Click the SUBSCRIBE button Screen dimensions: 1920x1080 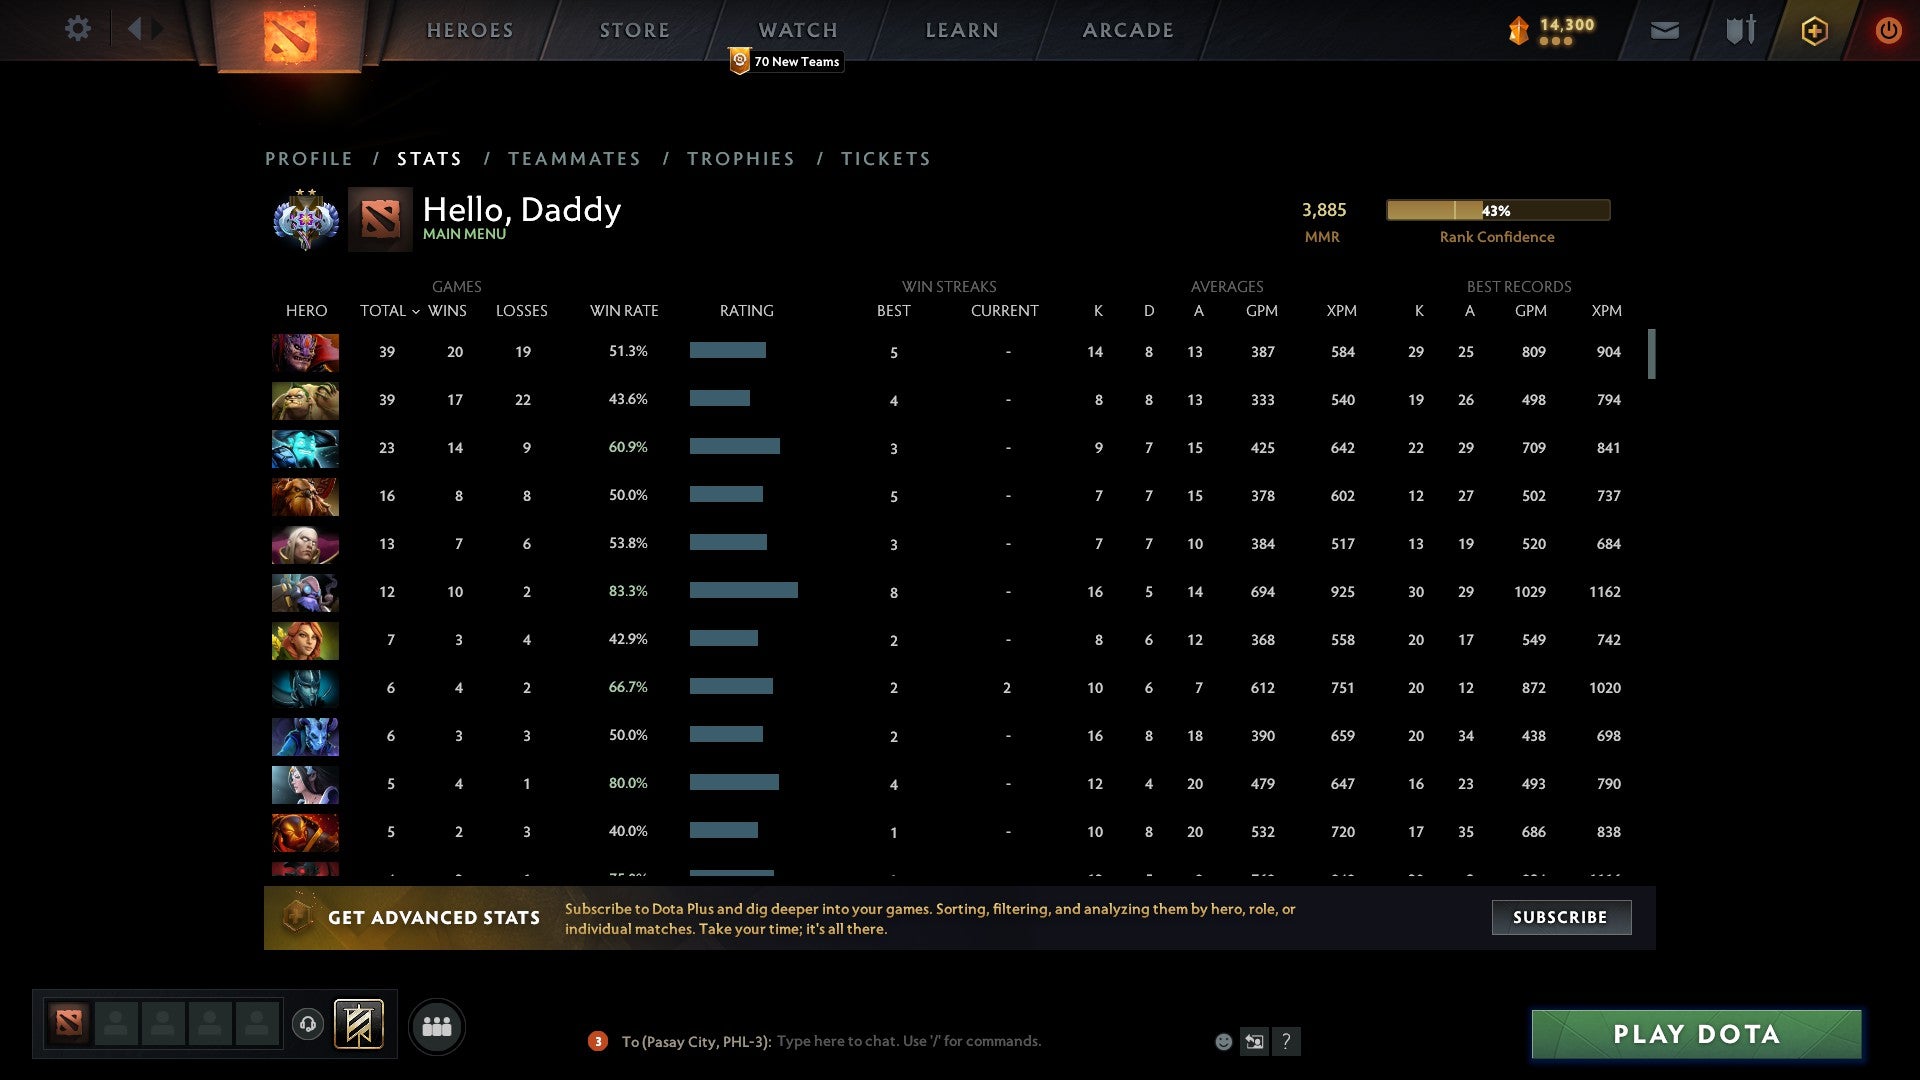[x=1560, y=917]
